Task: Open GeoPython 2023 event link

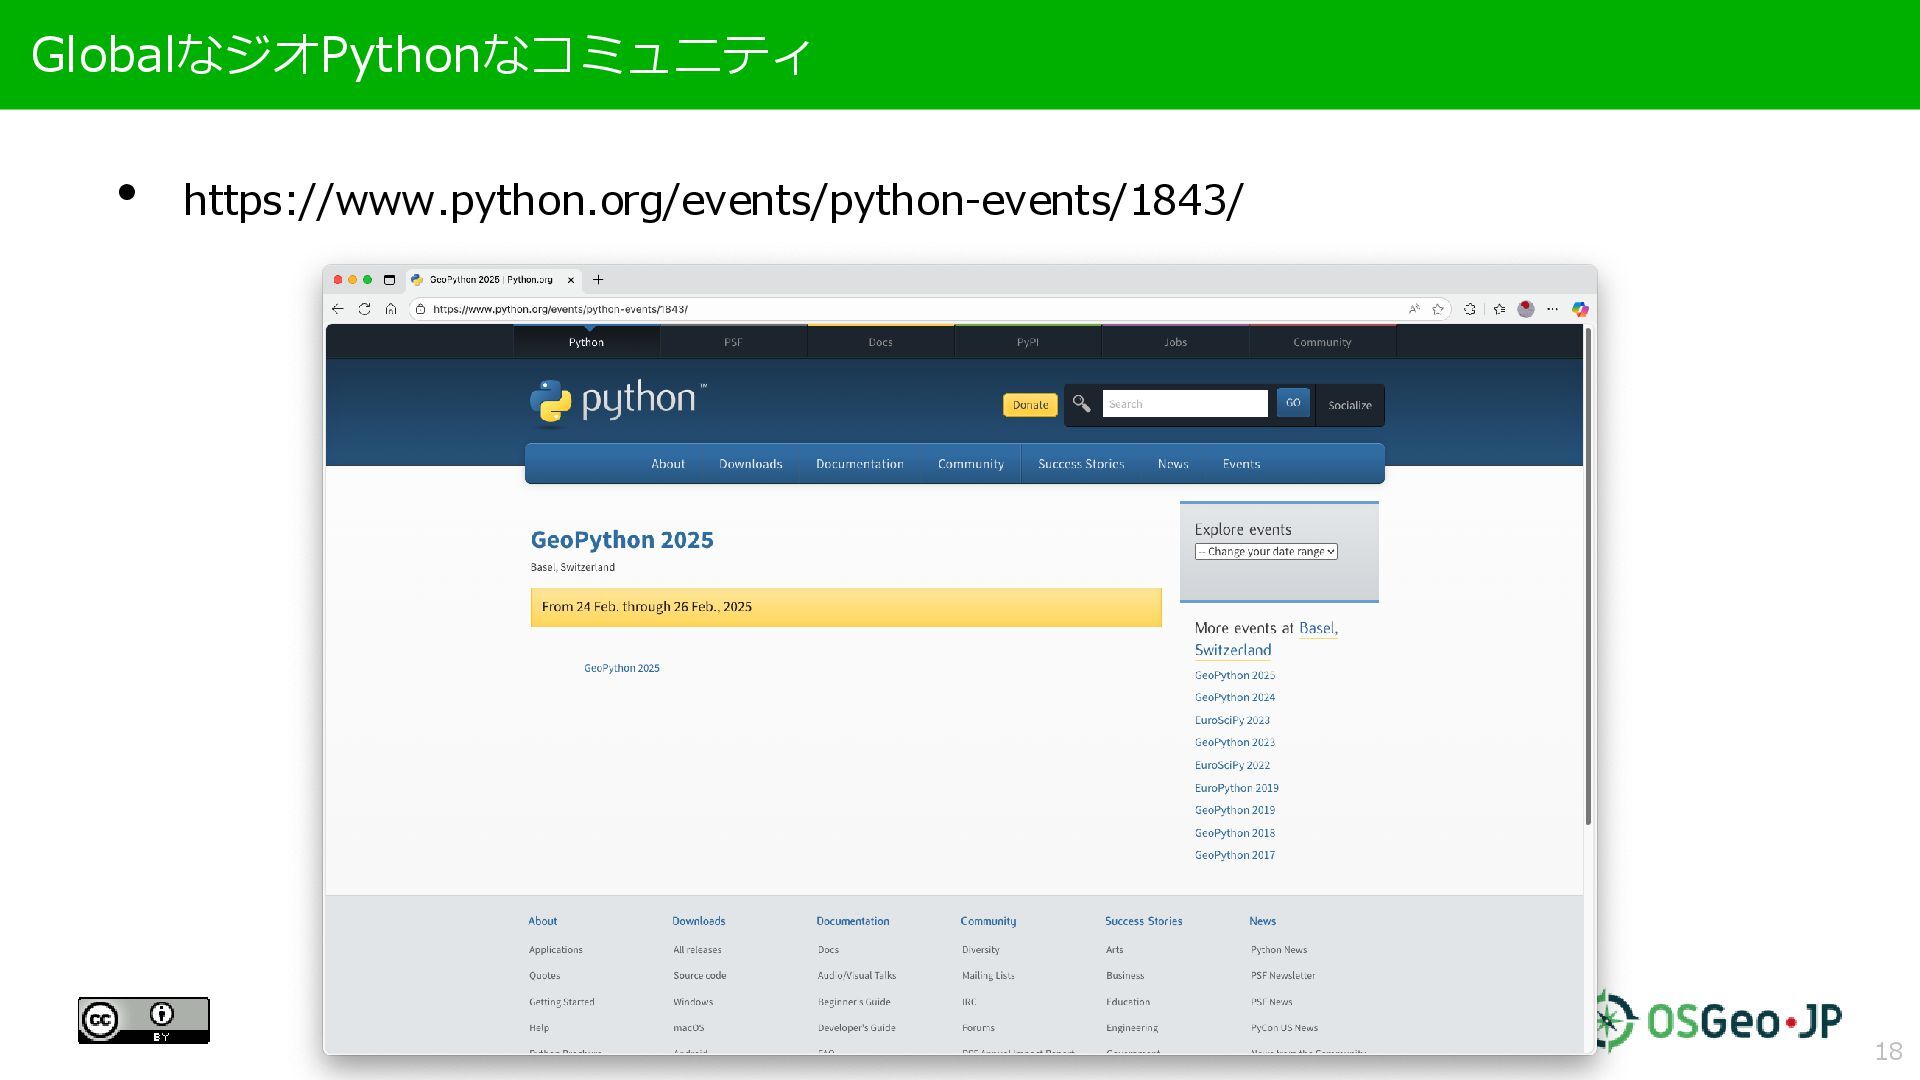Action: click(x=1235, y=743)
